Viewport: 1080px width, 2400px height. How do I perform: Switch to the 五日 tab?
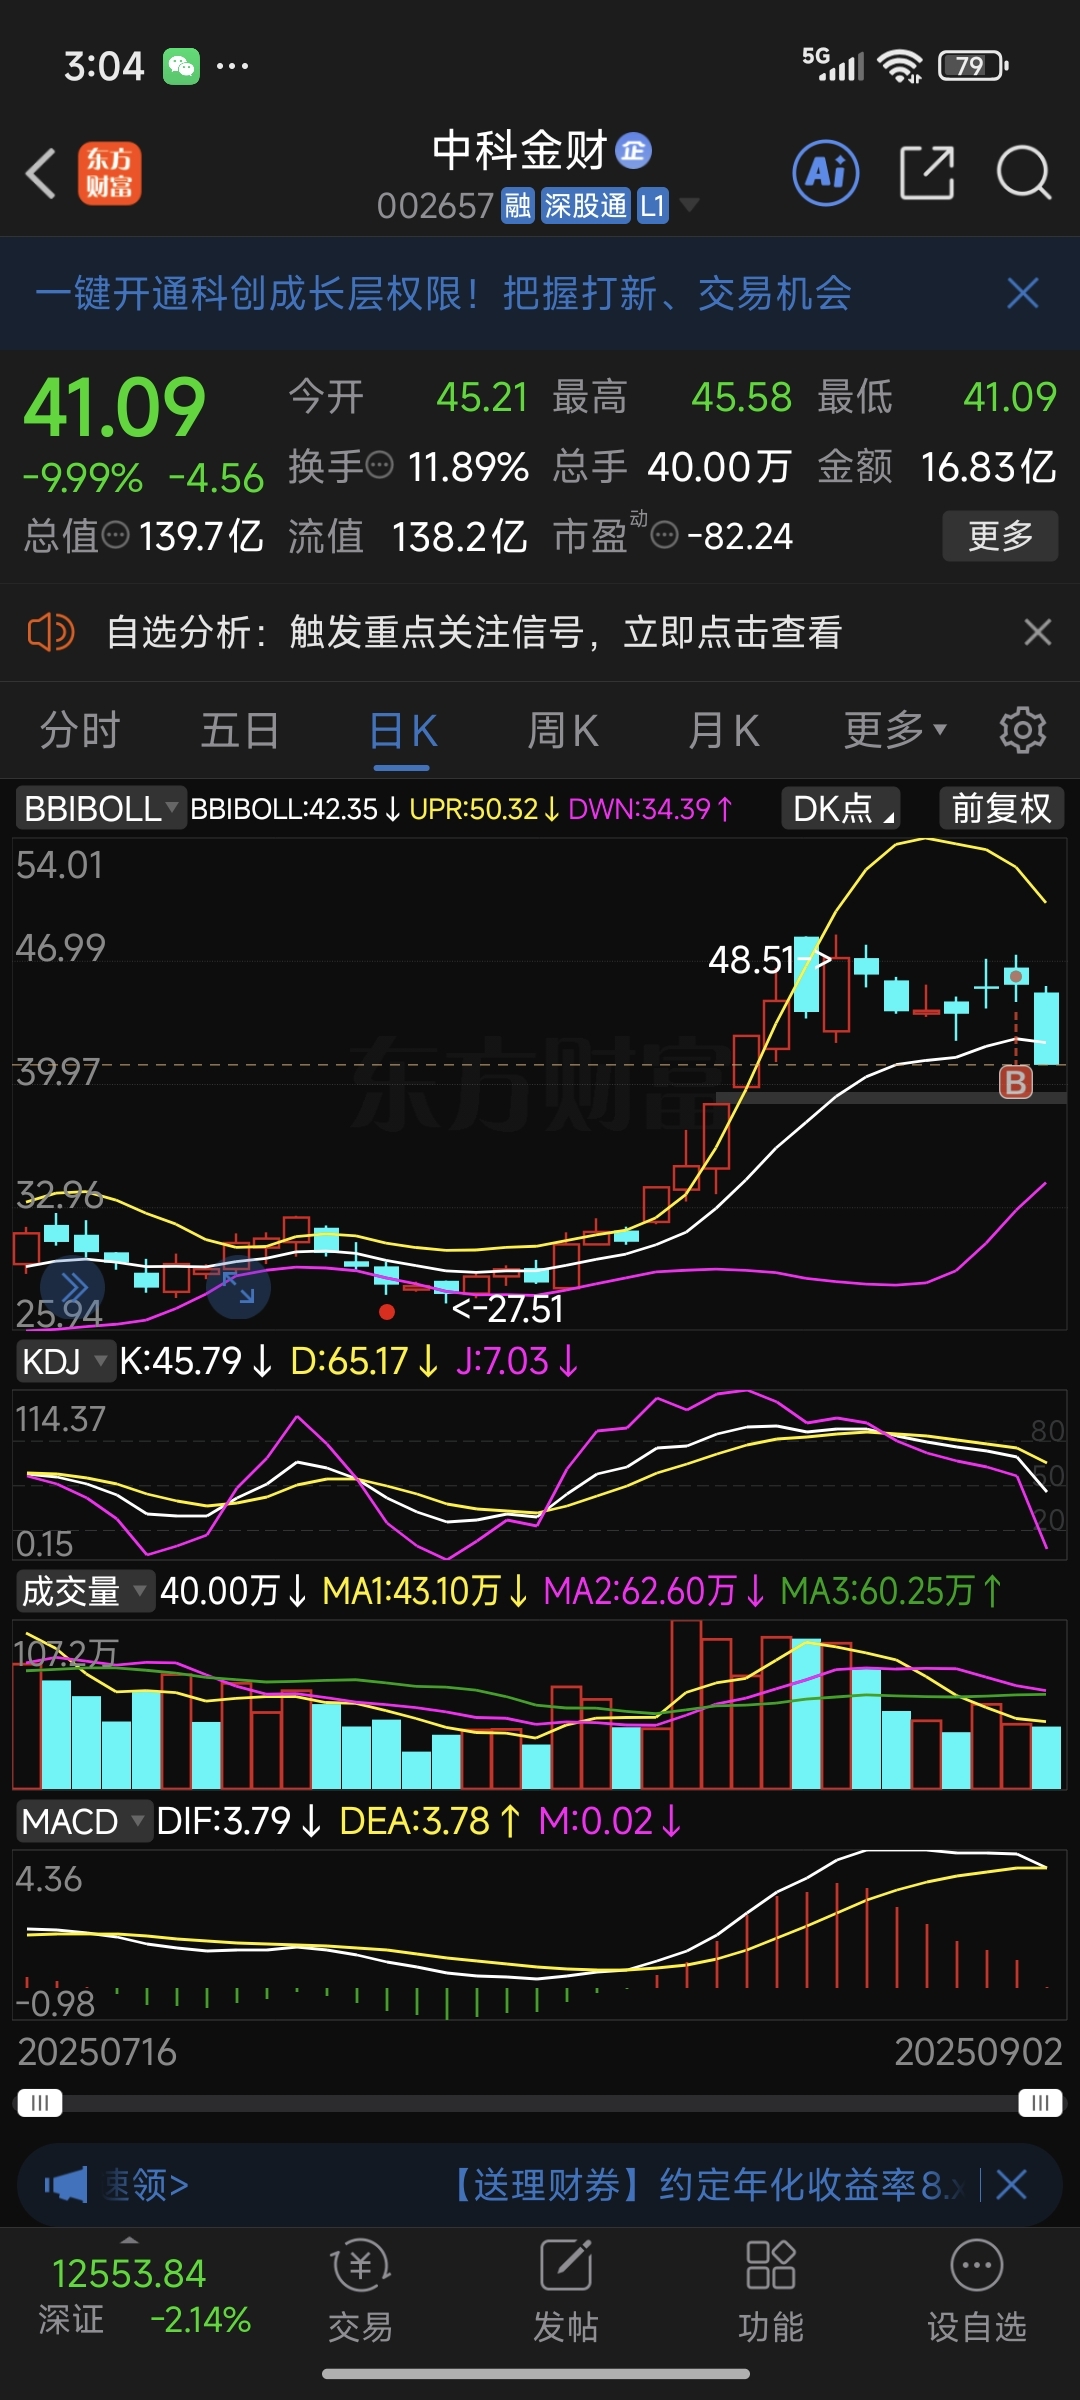click(x=240, y=730)
